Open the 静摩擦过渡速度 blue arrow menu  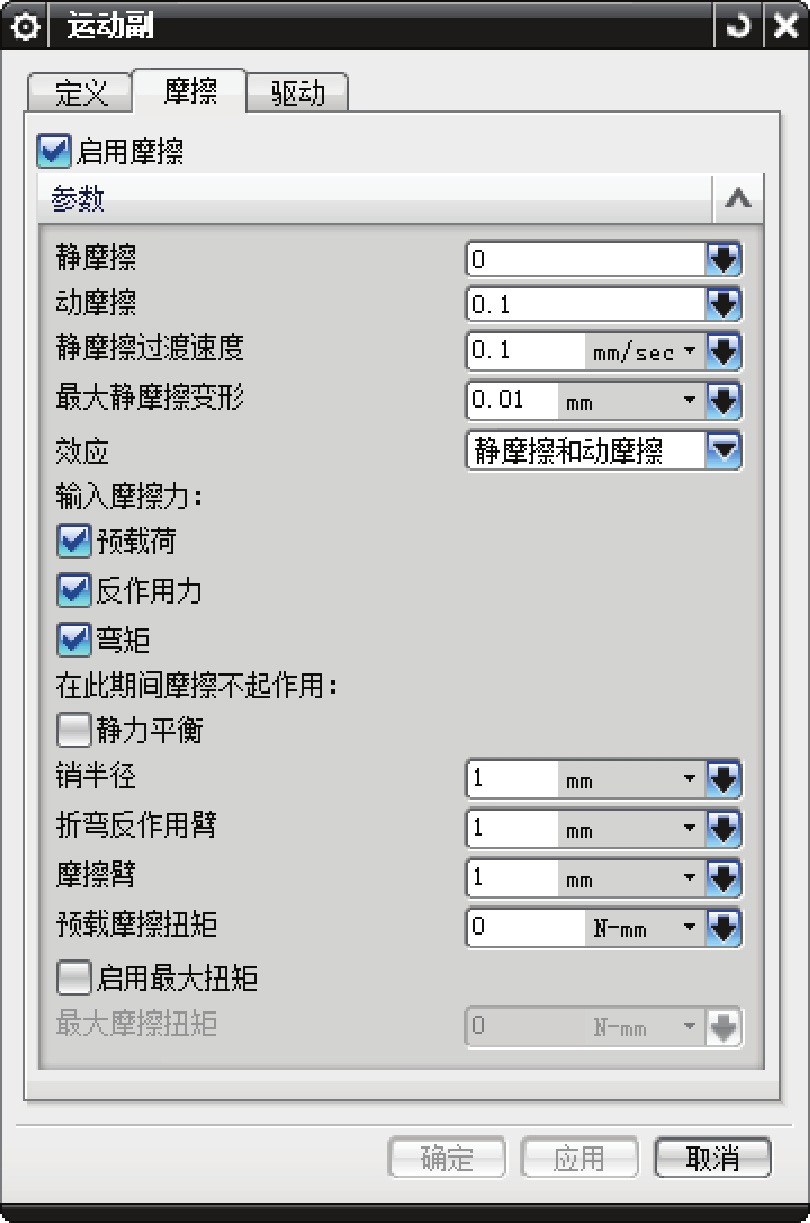pyautogui.click(x=723, y=350)
